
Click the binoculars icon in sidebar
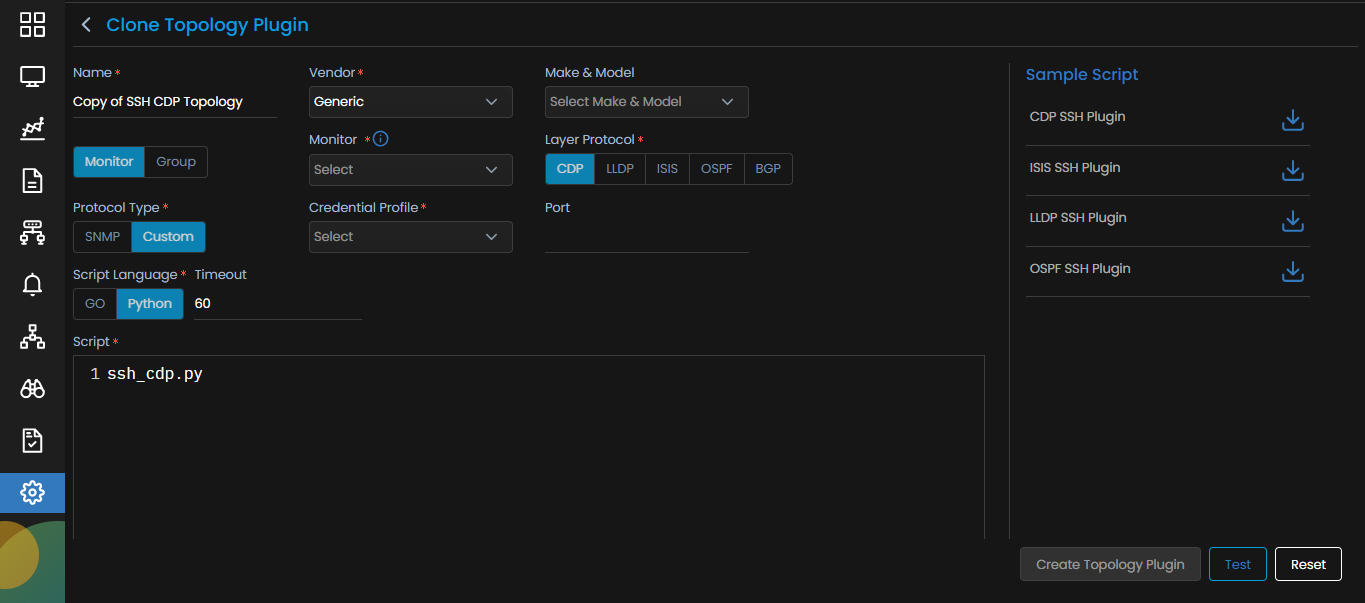click(x=32, y=389)
